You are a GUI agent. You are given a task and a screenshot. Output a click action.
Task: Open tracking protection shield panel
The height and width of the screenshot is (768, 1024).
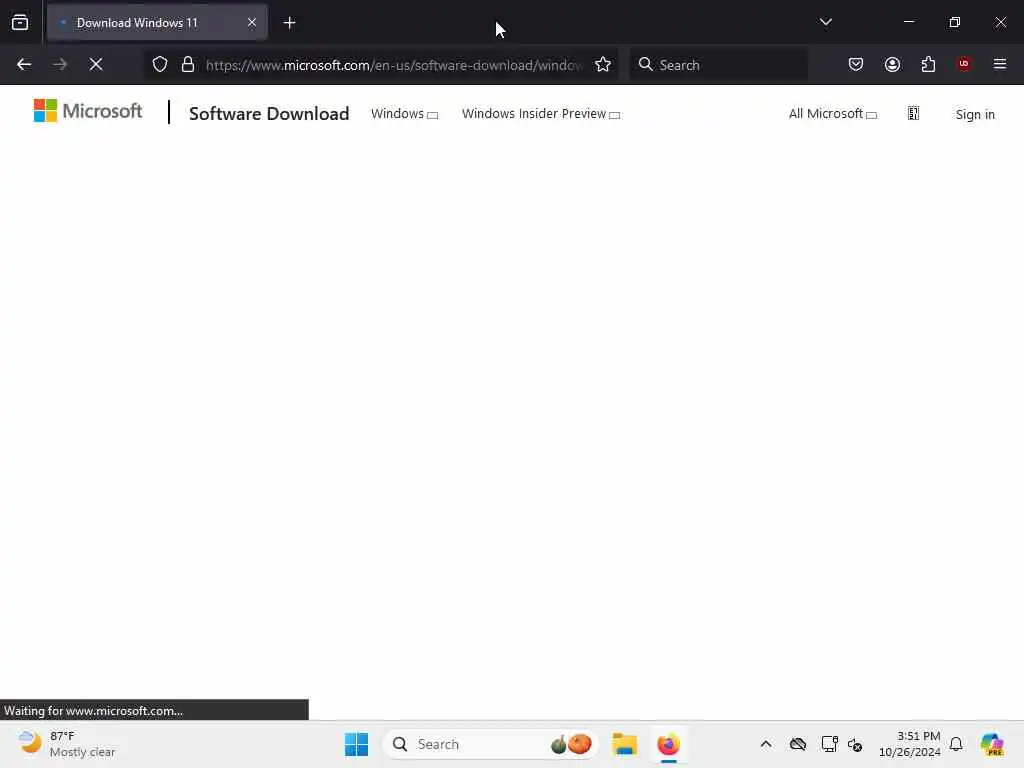pos(160,64)
